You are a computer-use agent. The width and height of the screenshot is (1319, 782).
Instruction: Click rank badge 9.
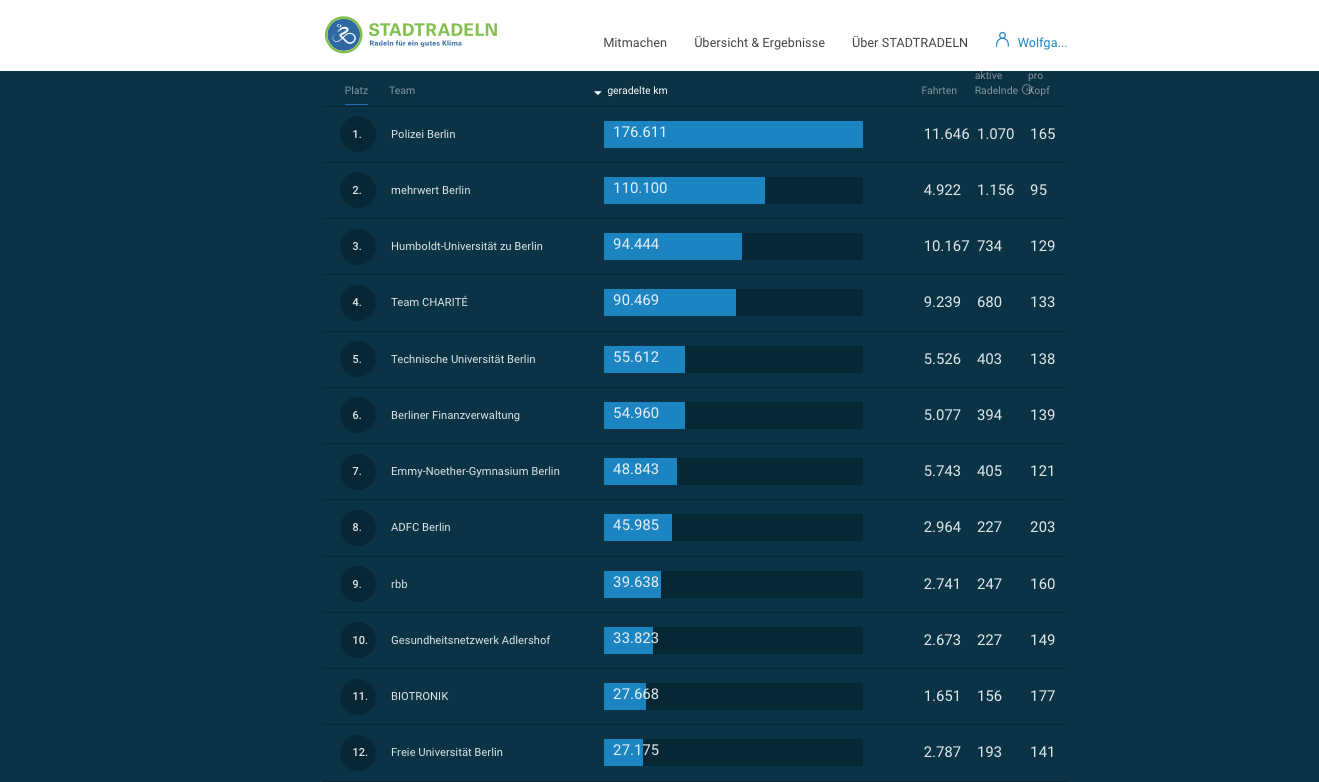click(x=358, y=584)
